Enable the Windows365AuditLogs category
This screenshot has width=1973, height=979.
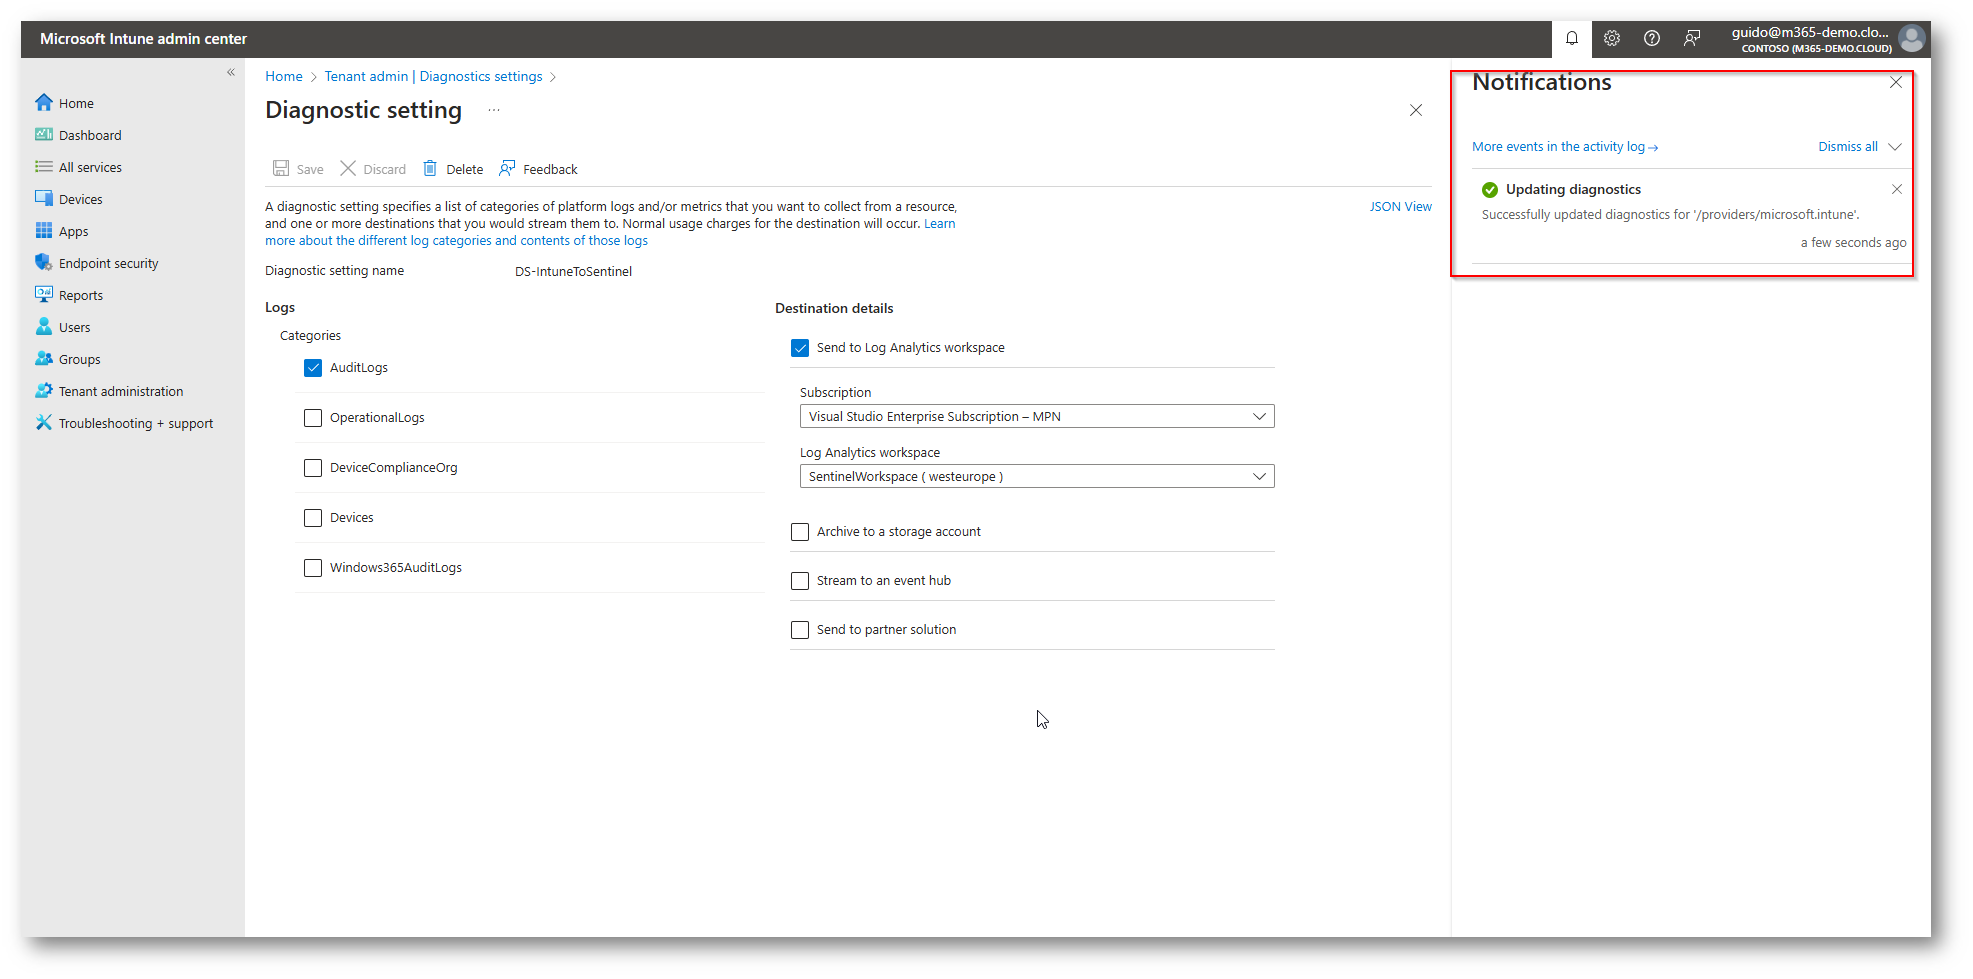313,567
